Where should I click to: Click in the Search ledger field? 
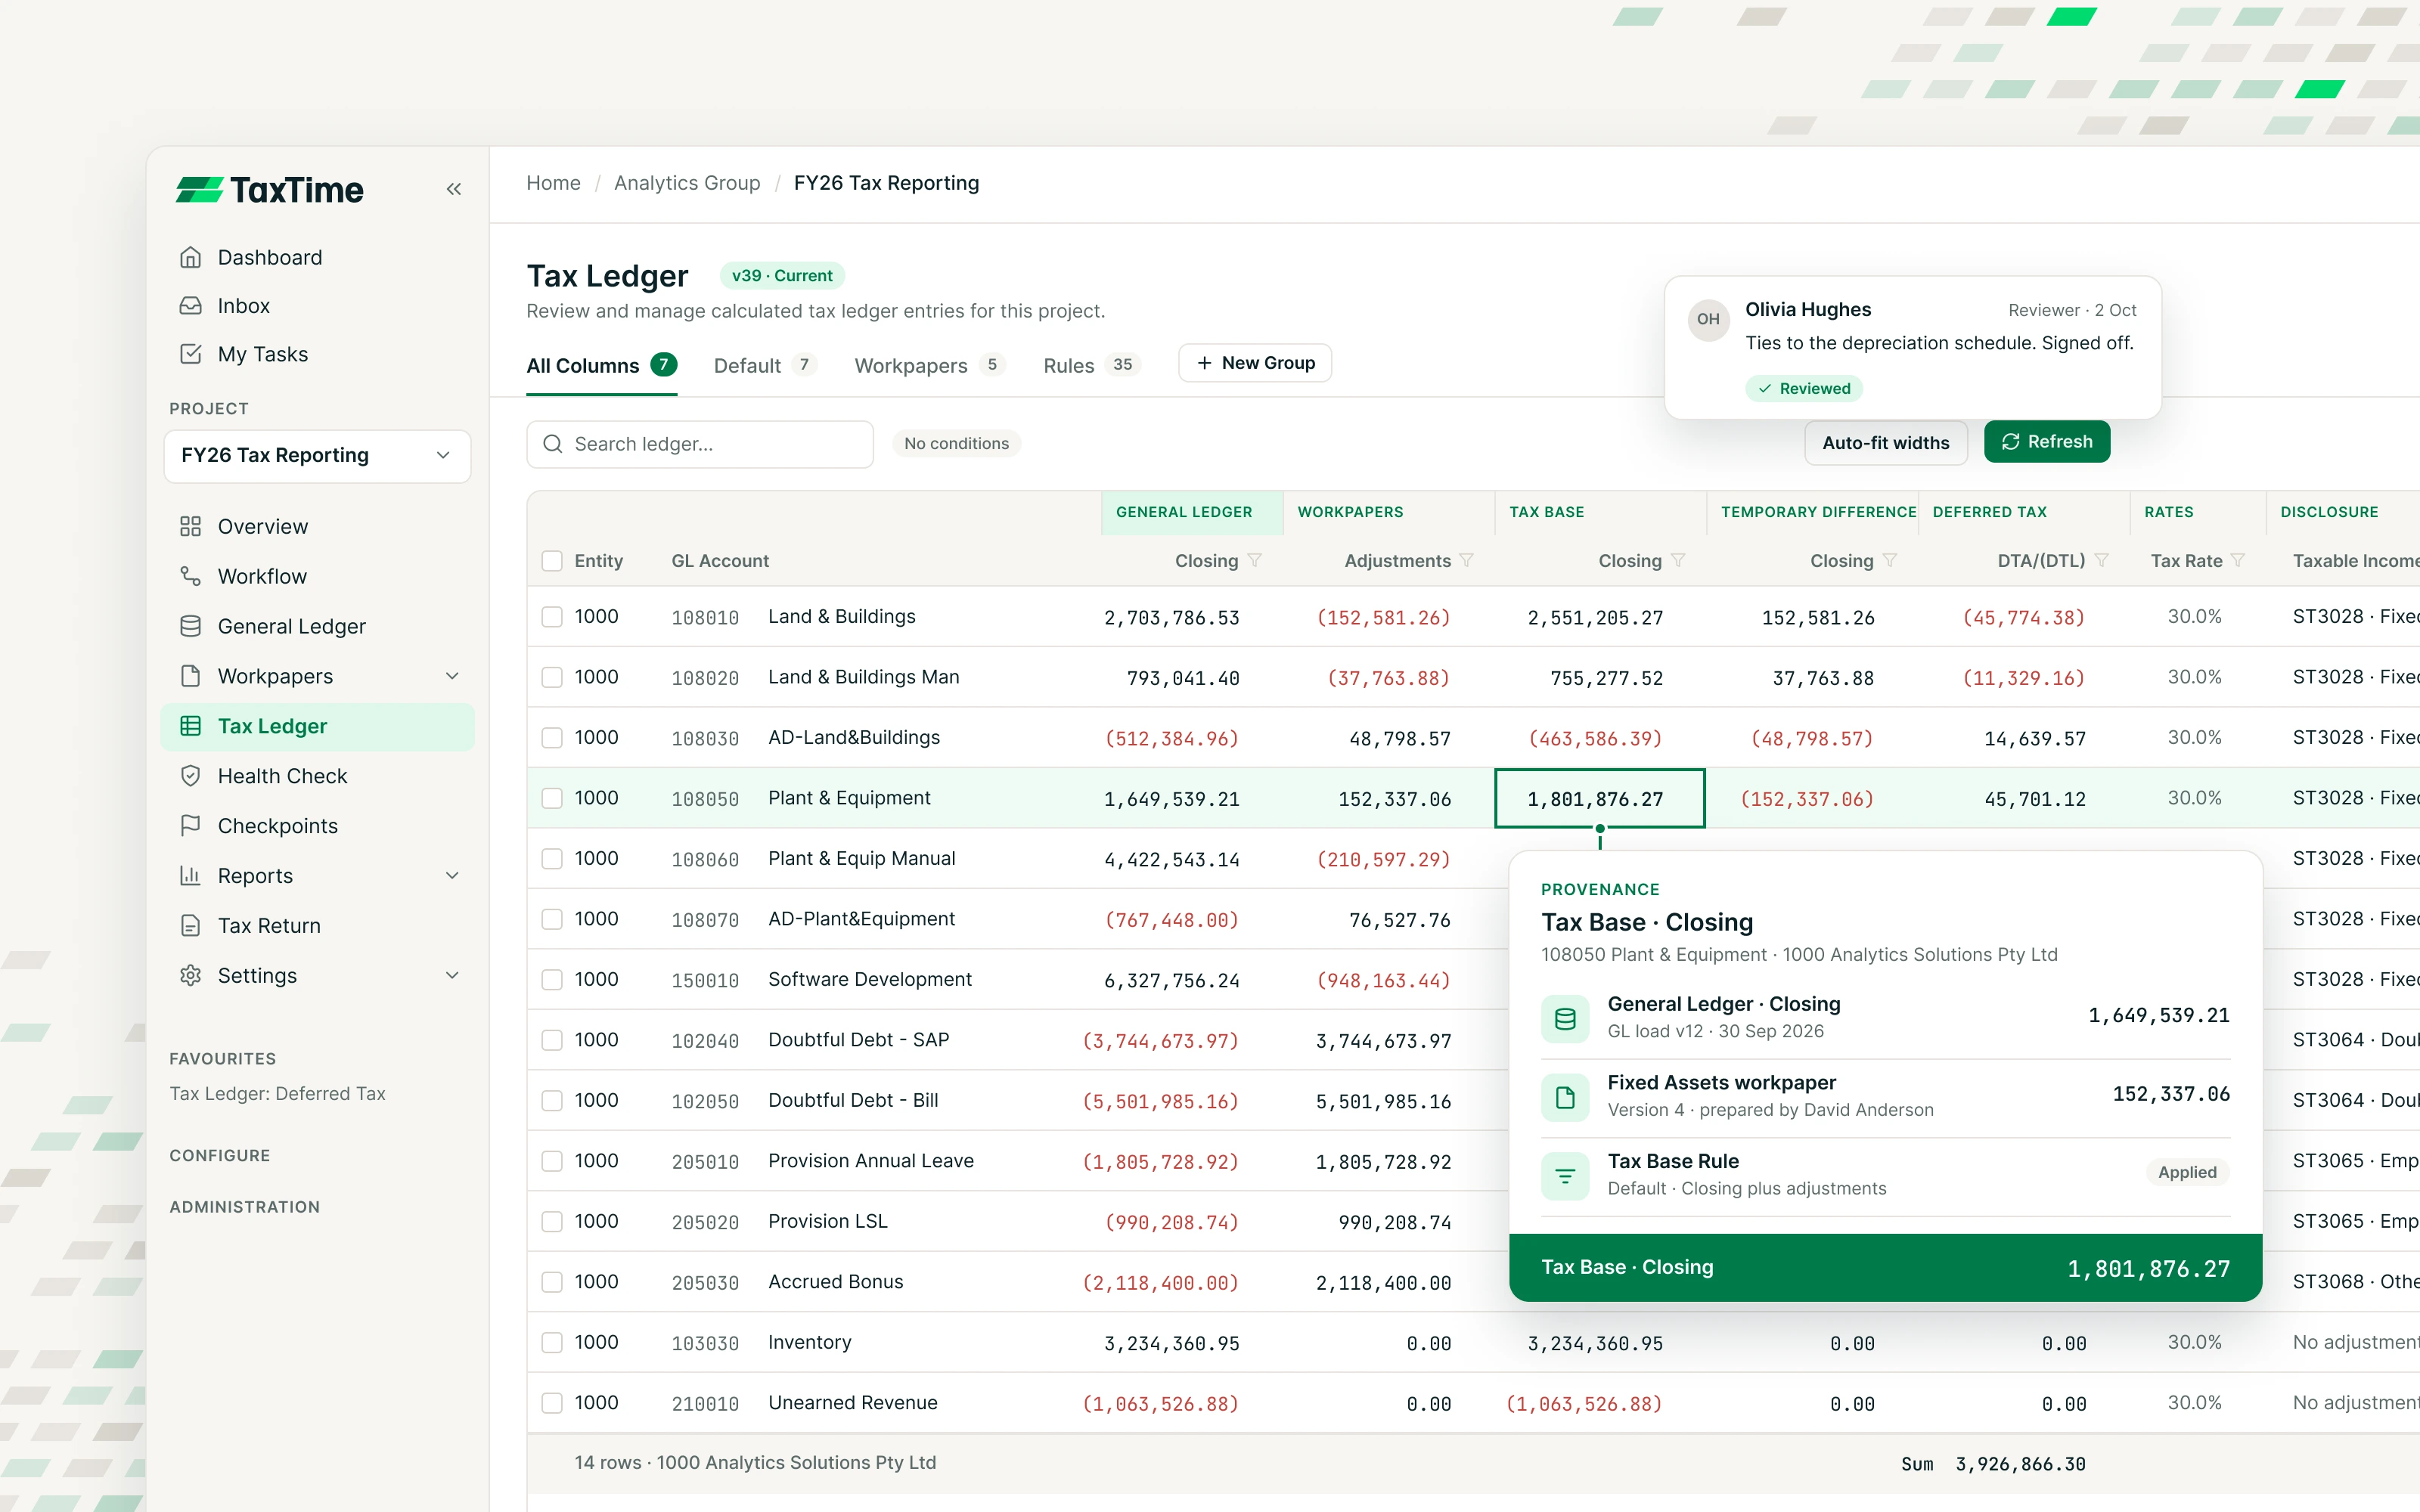(700, 444)
